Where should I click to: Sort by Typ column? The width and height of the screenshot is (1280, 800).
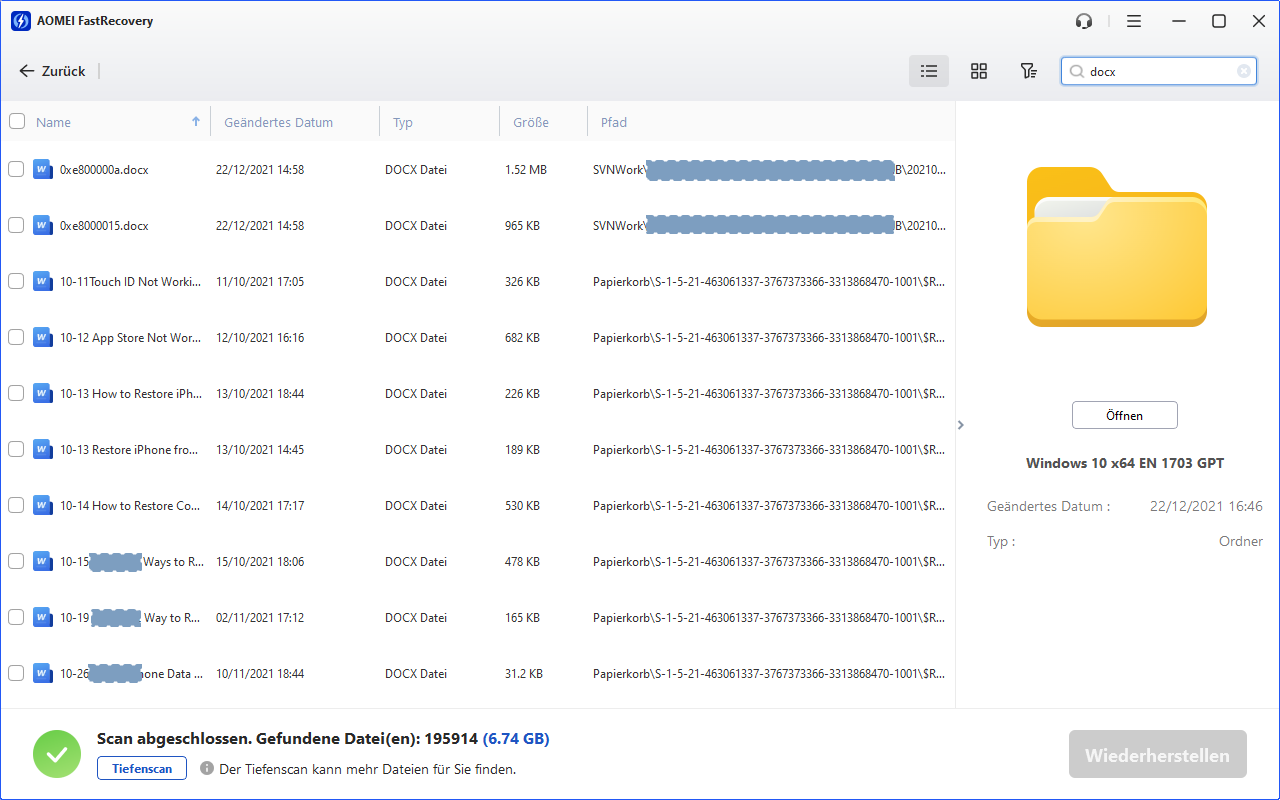coord(403,122)
